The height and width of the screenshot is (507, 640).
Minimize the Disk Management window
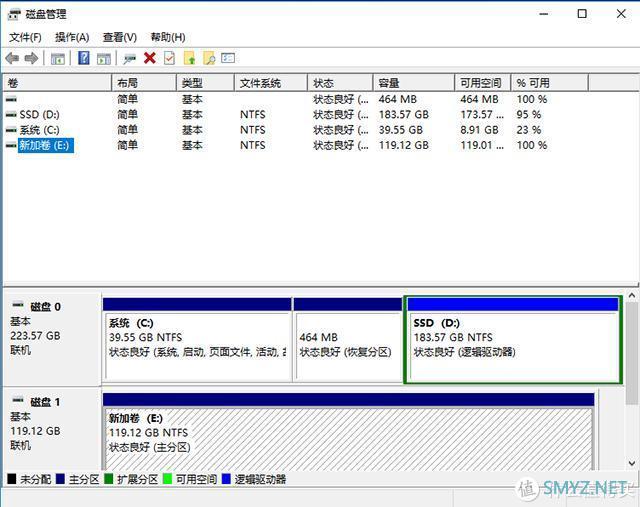click(x=544, y=14)
